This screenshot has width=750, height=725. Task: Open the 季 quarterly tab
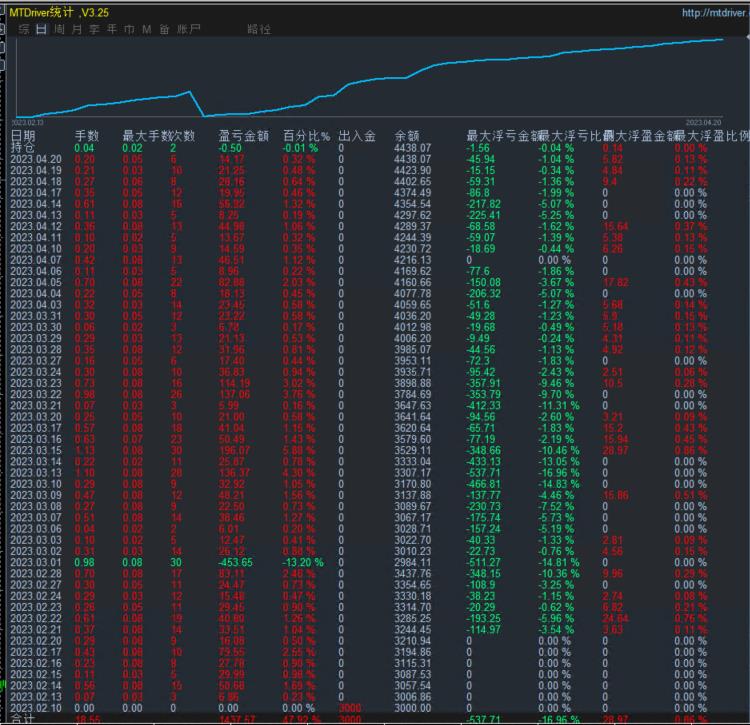pyautogui.click(x=94, y=30)
